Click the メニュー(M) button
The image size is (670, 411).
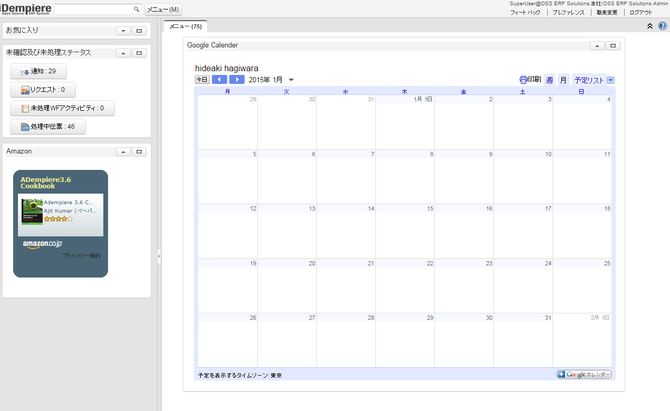coord(163,9)
